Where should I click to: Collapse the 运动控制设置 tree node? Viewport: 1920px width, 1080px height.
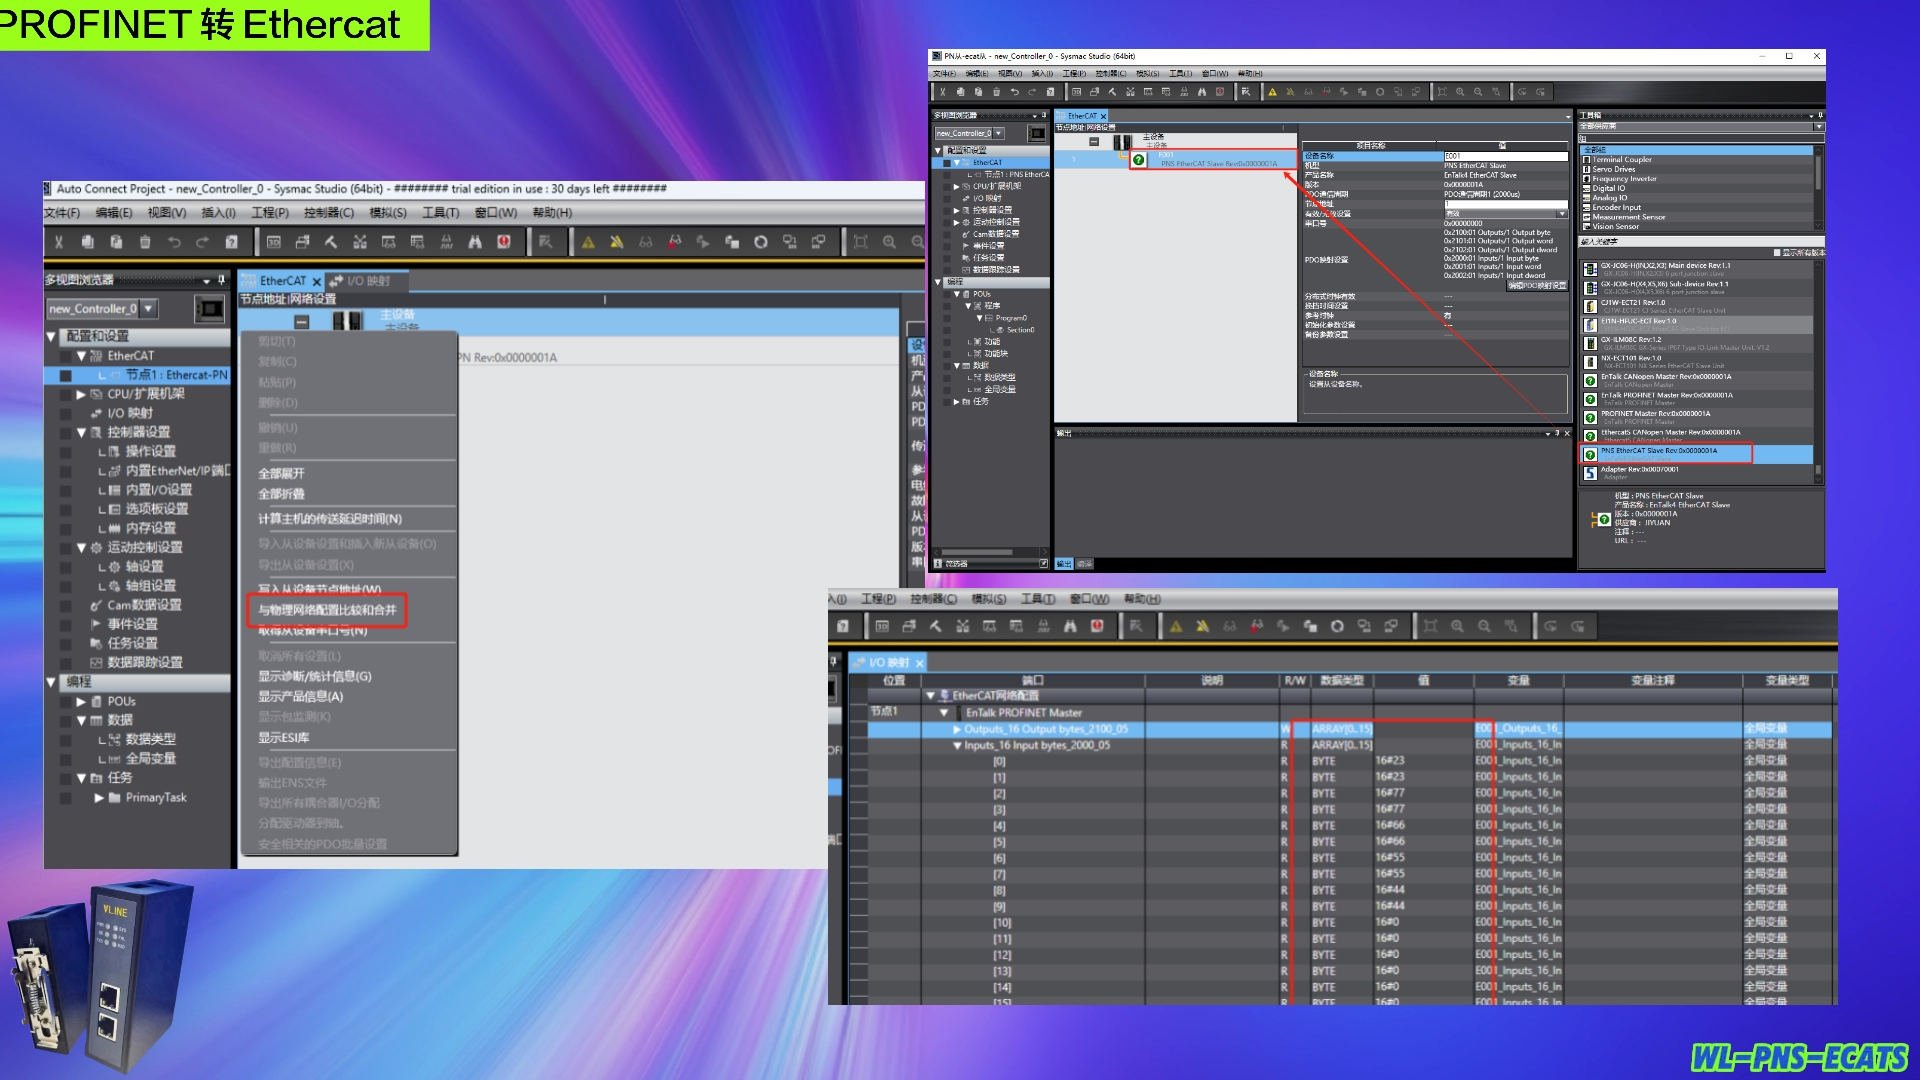pos(81,548)
